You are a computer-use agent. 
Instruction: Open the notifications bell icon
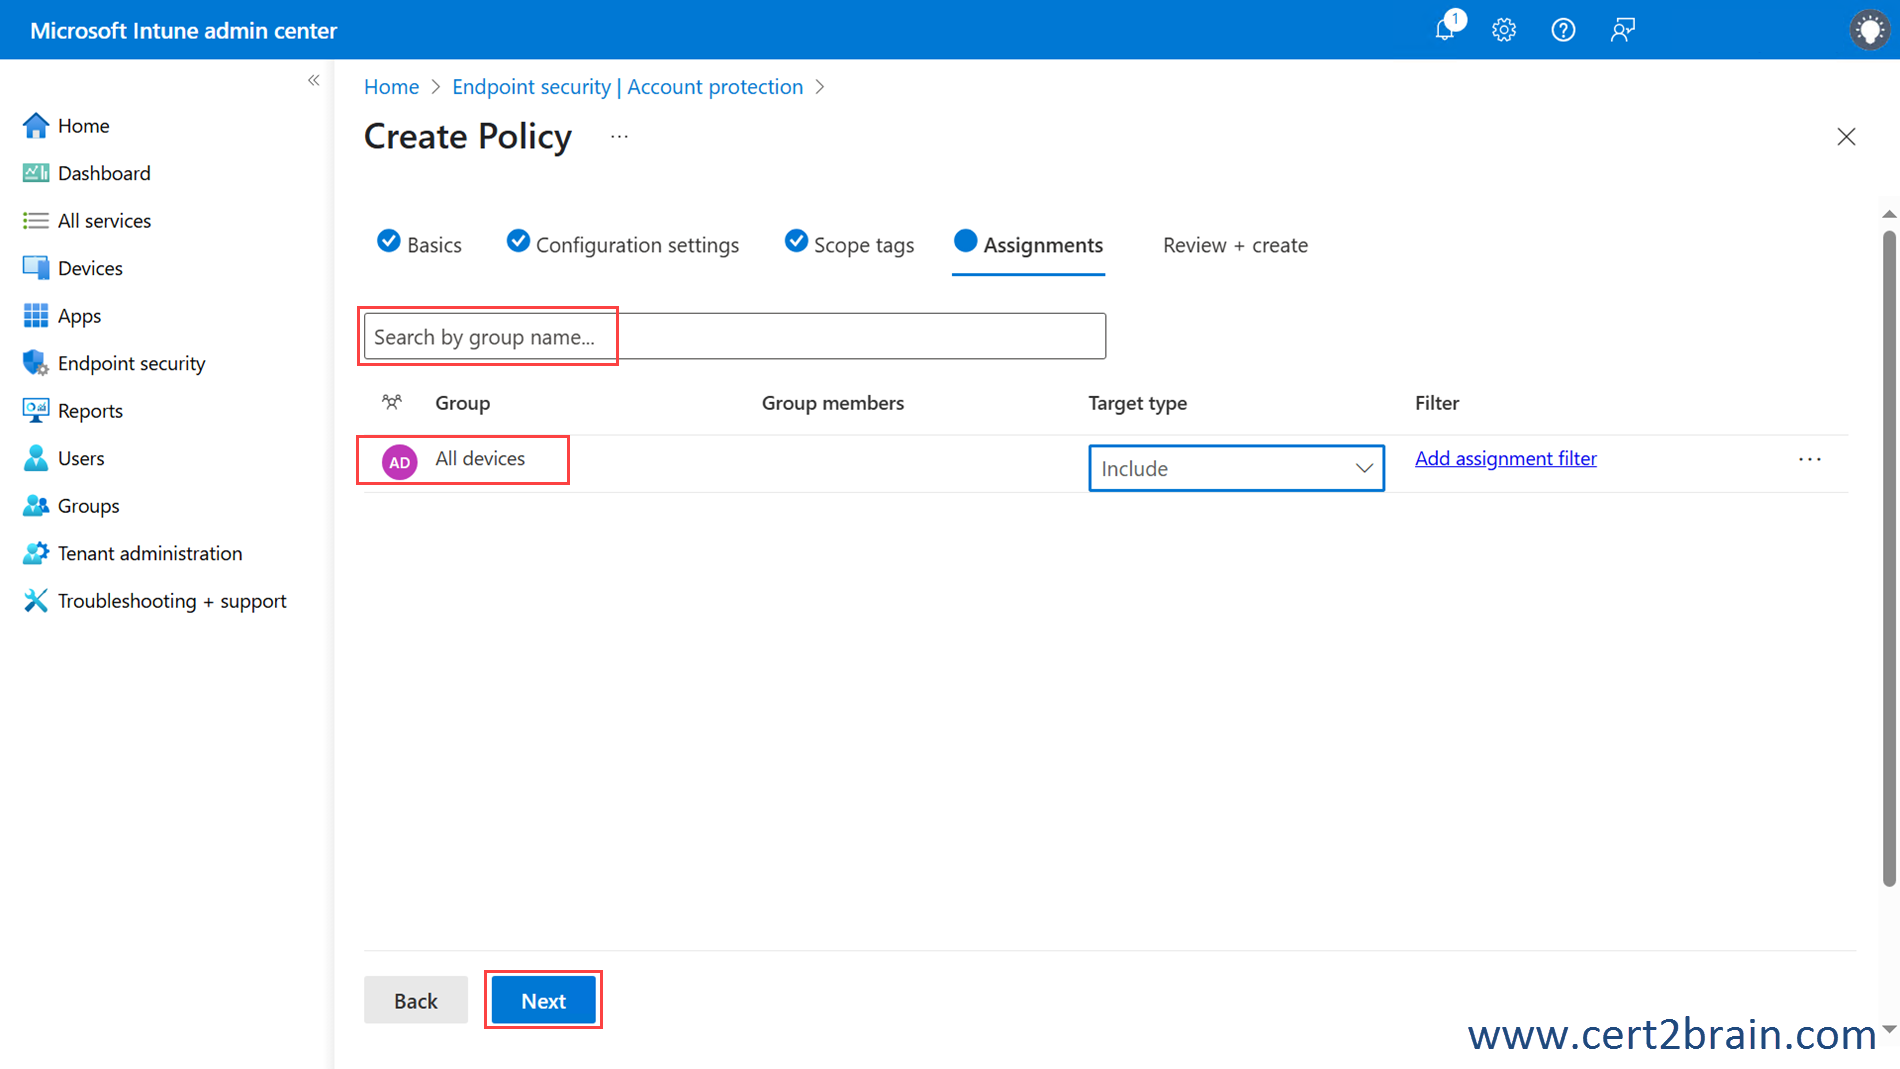pos(1445,30)
